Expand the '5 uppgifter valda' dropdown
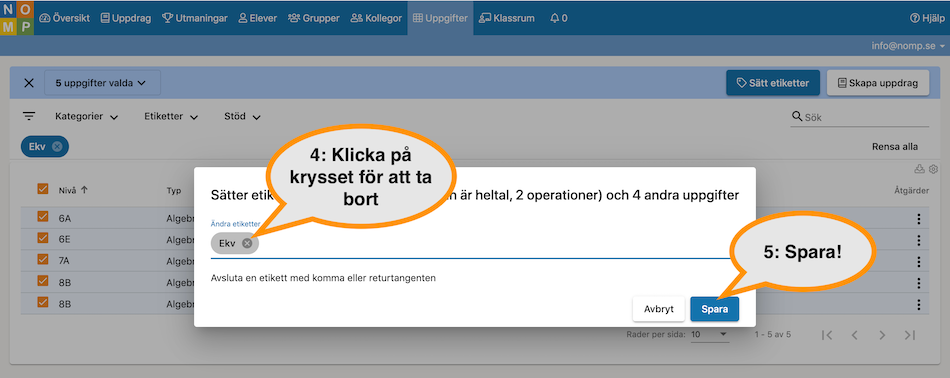Screen dimensions: 950x378 102,82
